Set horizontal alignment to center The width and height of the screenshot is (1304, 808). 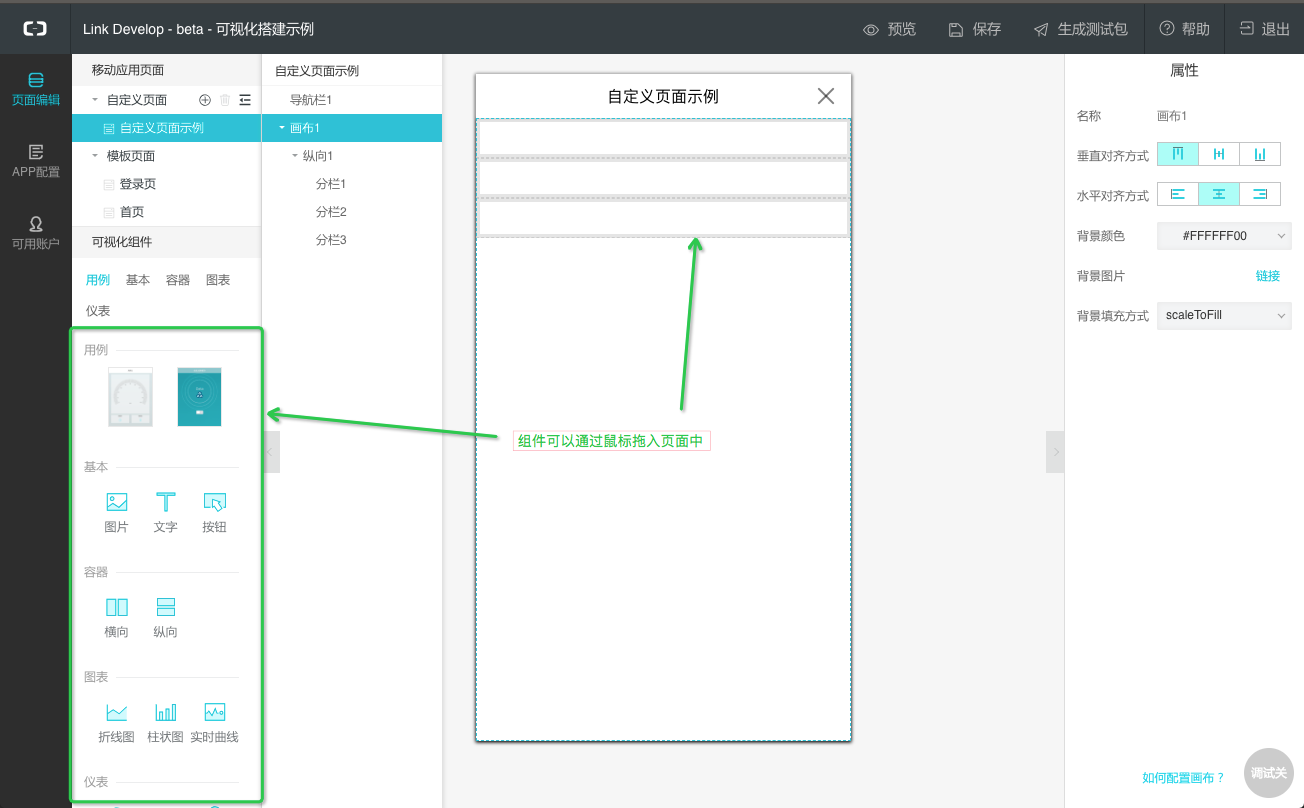pyautogui.click(x=1219, y=194)
